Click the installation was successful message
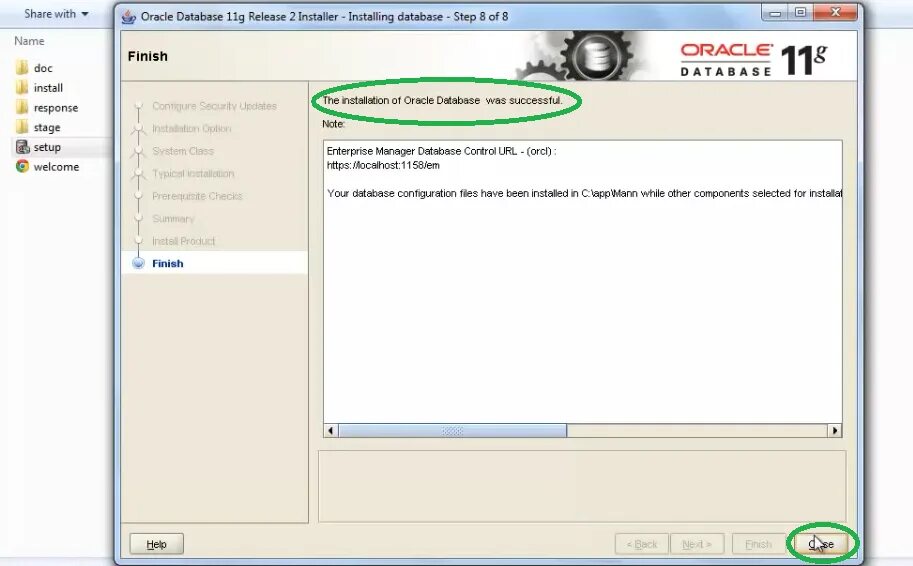Image resolution: width=913 pixels, height=566 pixels. pyautogui.click(x=443, y=100)
